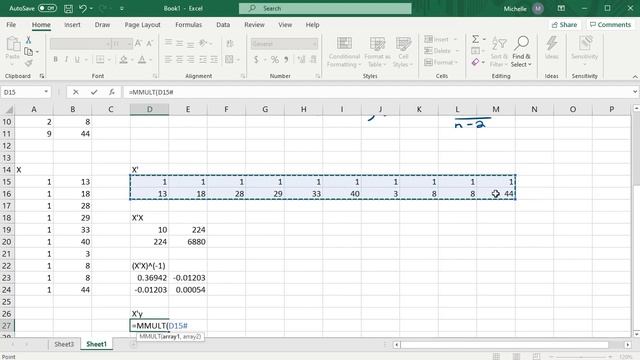Click the Copy icon
Viewport: 640px width, 360px height.
point(28,52)
